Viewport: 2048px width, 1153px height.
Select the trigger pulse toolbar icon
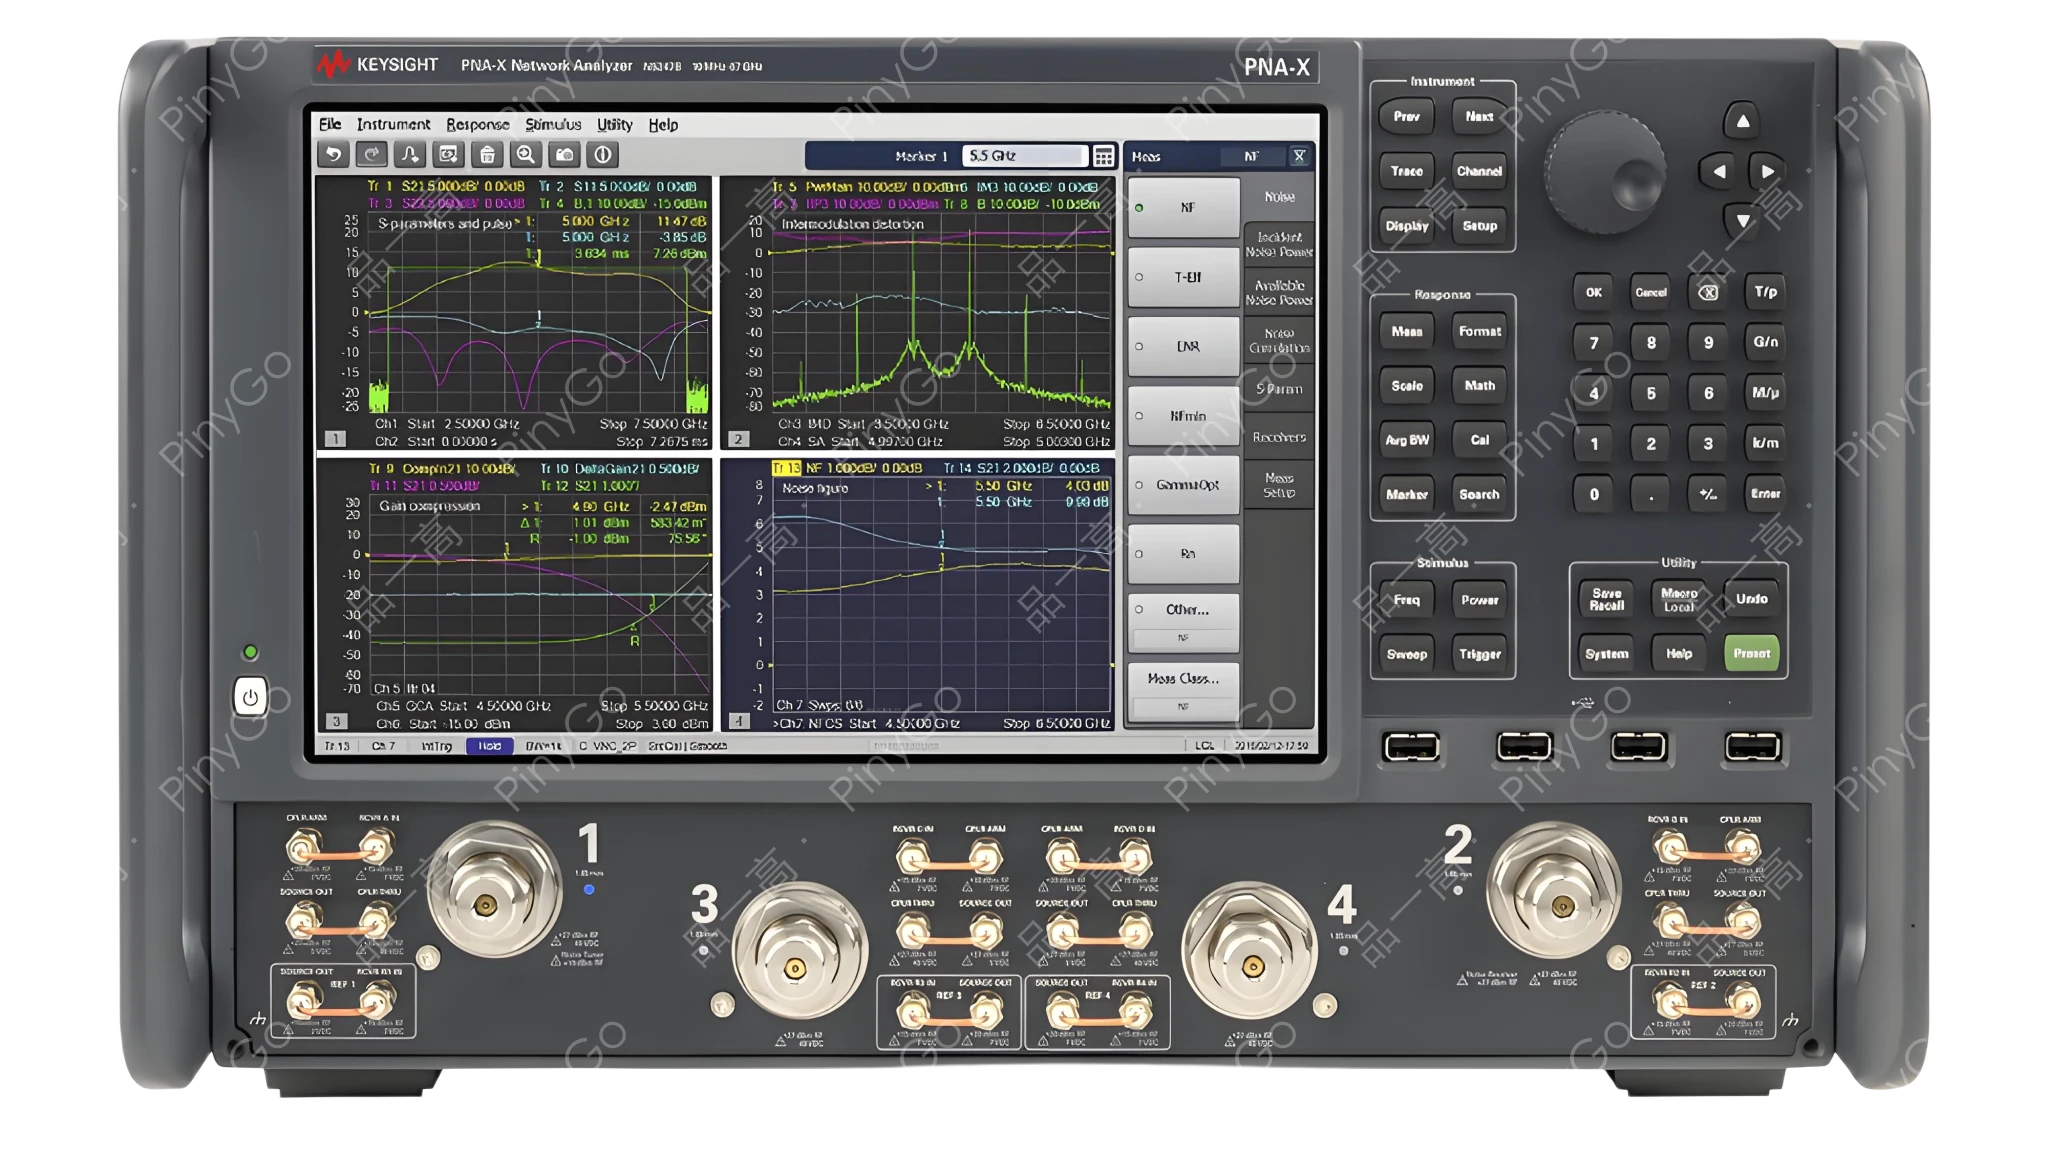click(x=412, y=153)
